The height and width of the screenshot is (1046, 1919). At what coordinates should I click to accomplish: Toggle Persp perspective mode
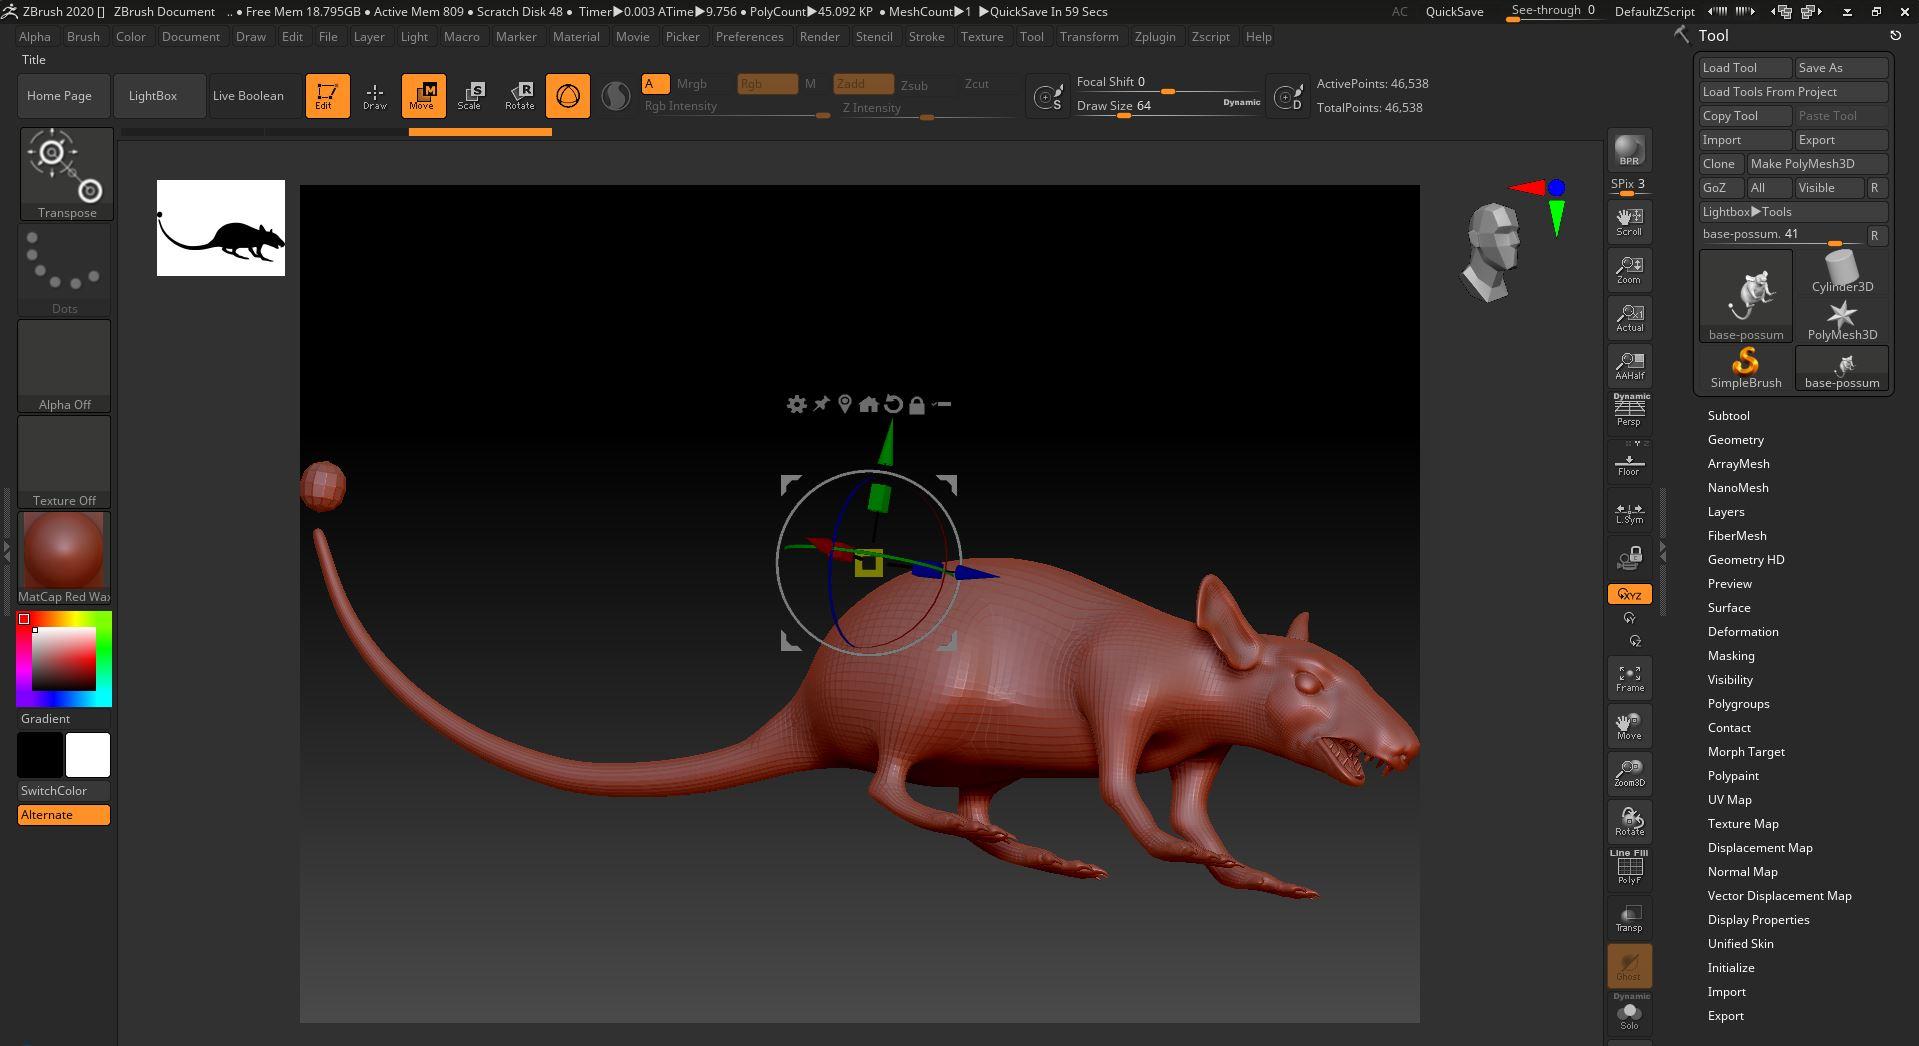pyautogui.click(x=1629, y=410)
